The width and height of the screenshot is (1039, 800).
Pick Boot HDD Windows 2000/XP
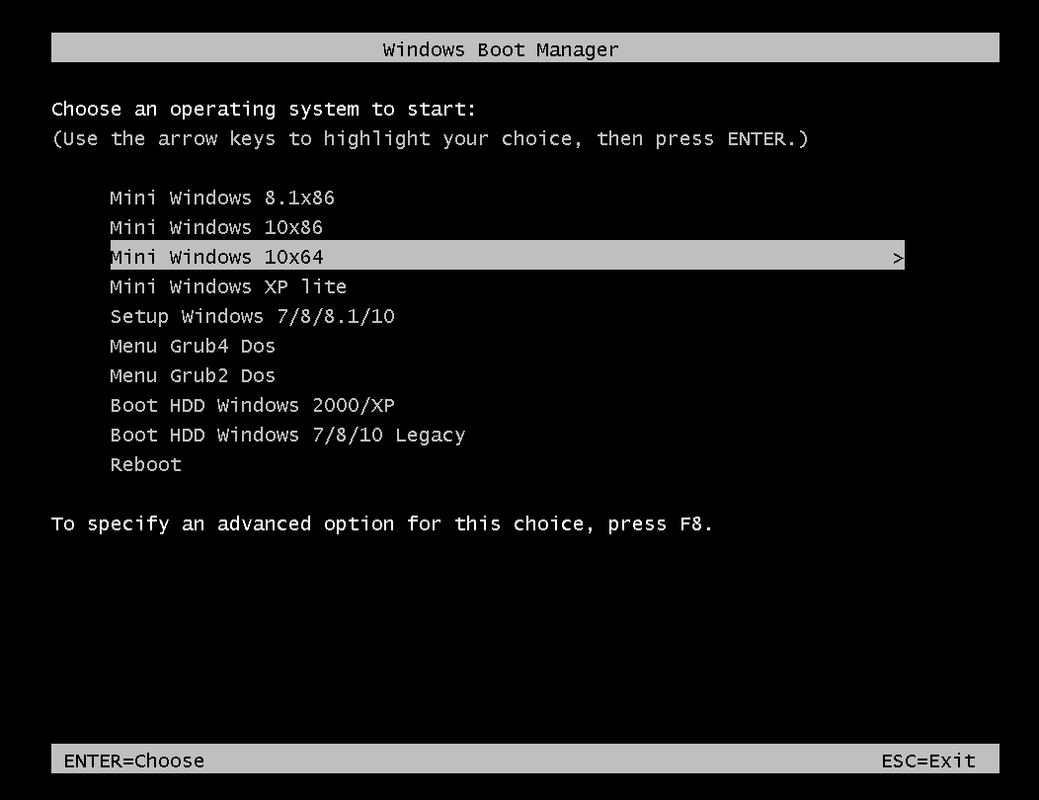click(x=252, y=405)
